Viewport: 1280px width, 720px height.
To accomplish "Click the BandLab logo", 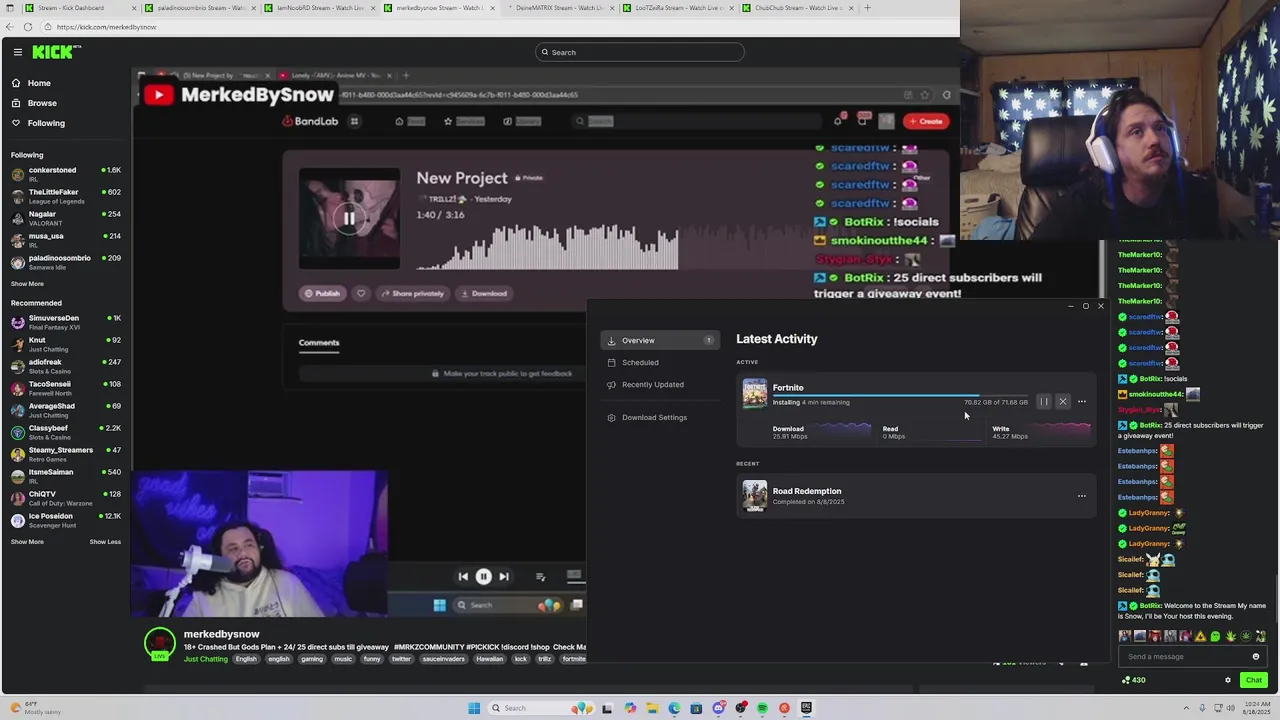I will tap(310, 121).
